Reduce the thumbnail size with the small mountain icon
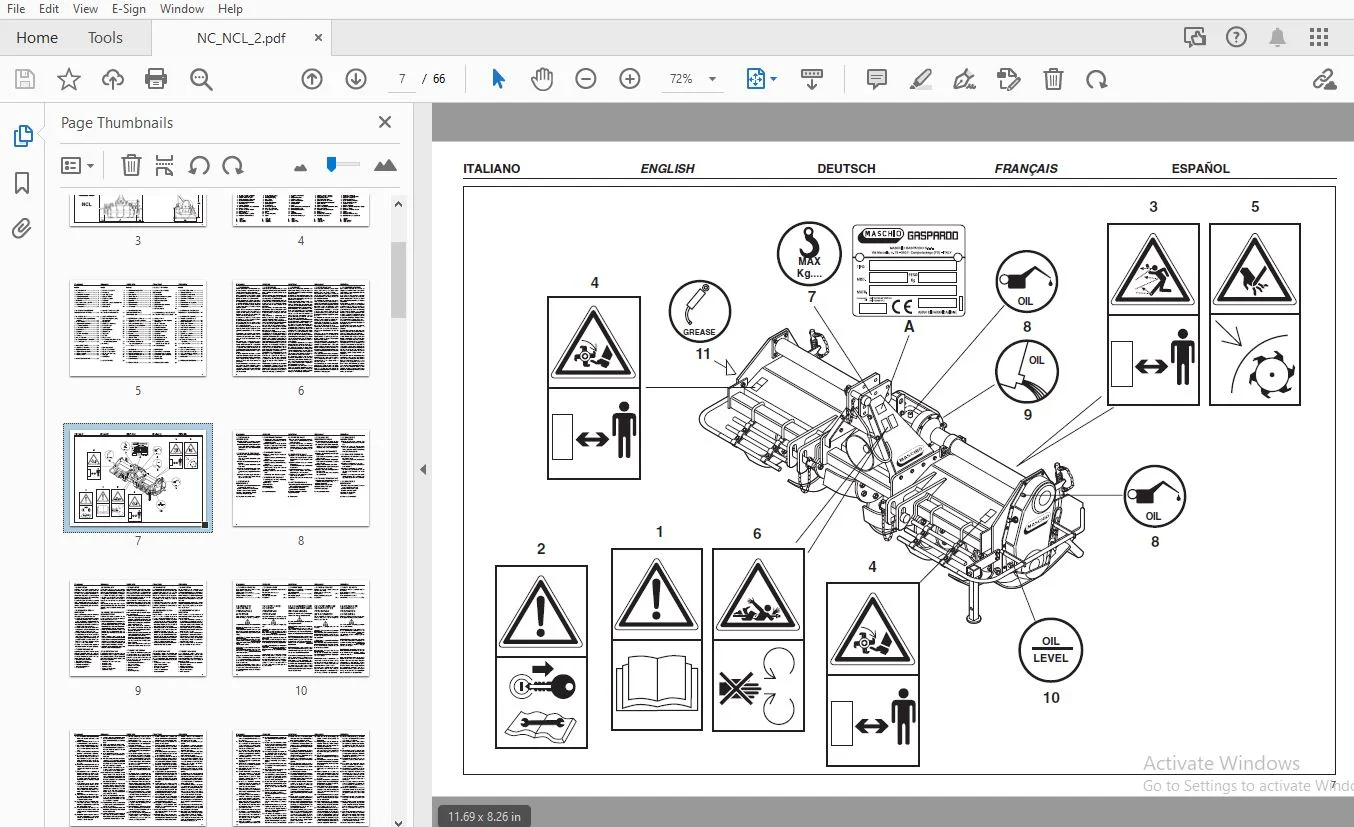This screenshot has height=827, width=1354. pyautogui.click(x=301, y=167)
